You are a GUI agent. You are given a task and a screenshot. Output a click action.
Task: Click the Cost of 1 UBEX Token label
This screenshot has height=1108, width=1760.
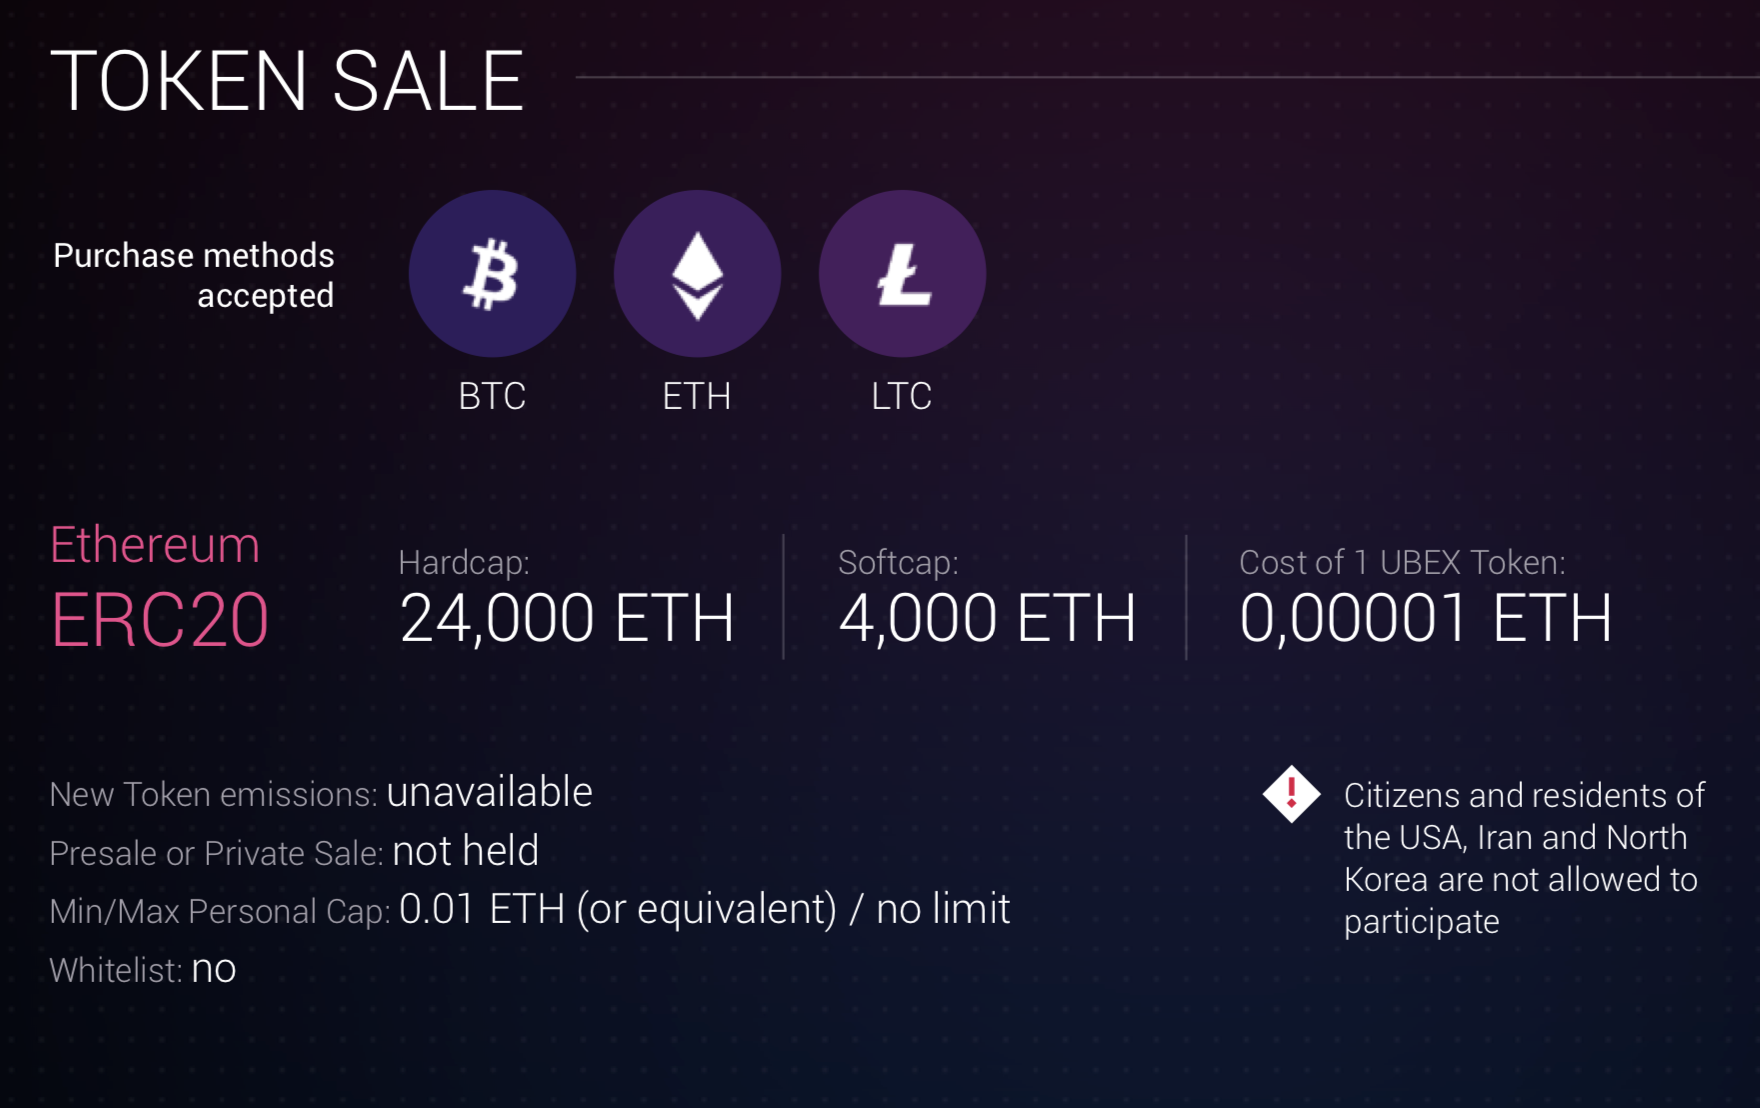[1402, 562]
